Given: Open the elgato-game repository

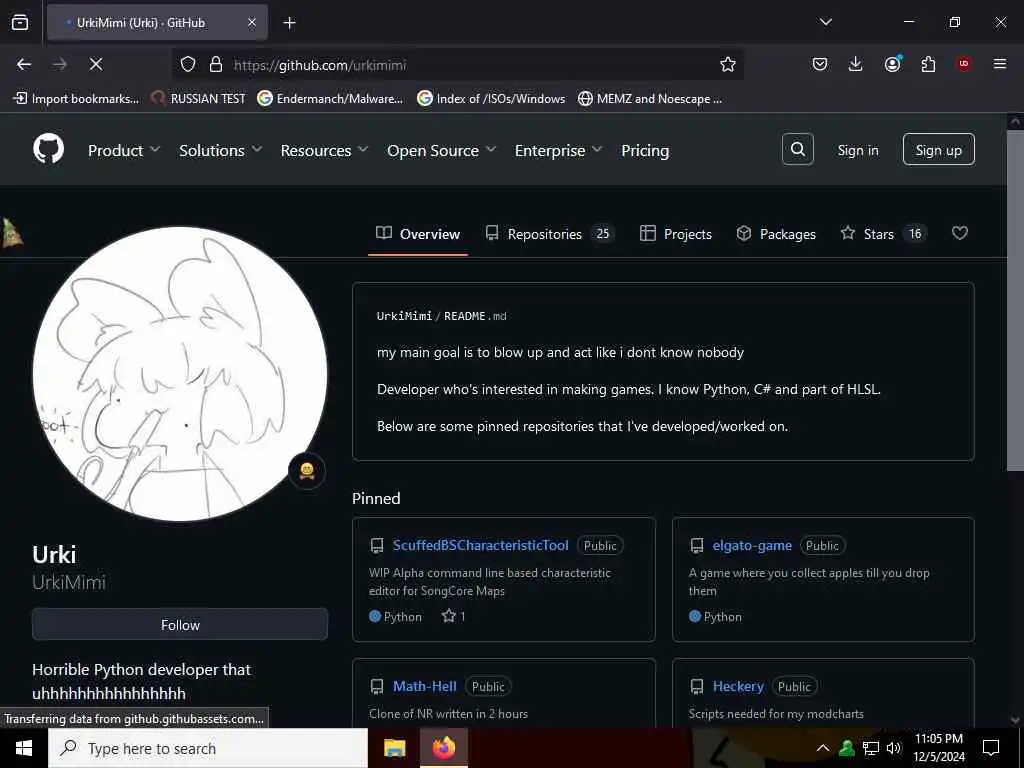Looking at the screenshot, I should click(752, 545).
